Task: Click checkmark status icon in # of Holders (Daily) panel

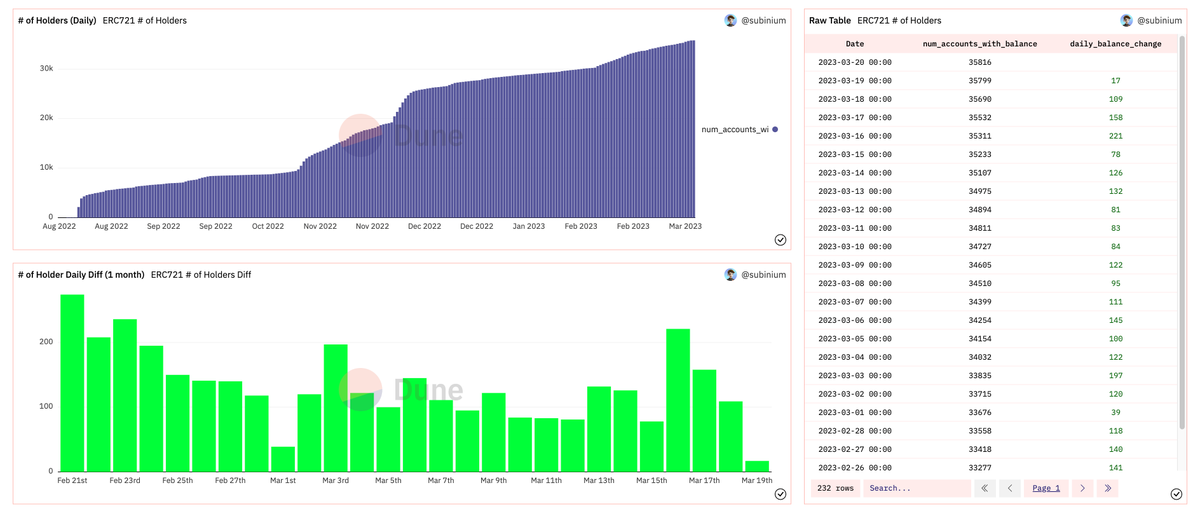Action: [x=780, y=240]
